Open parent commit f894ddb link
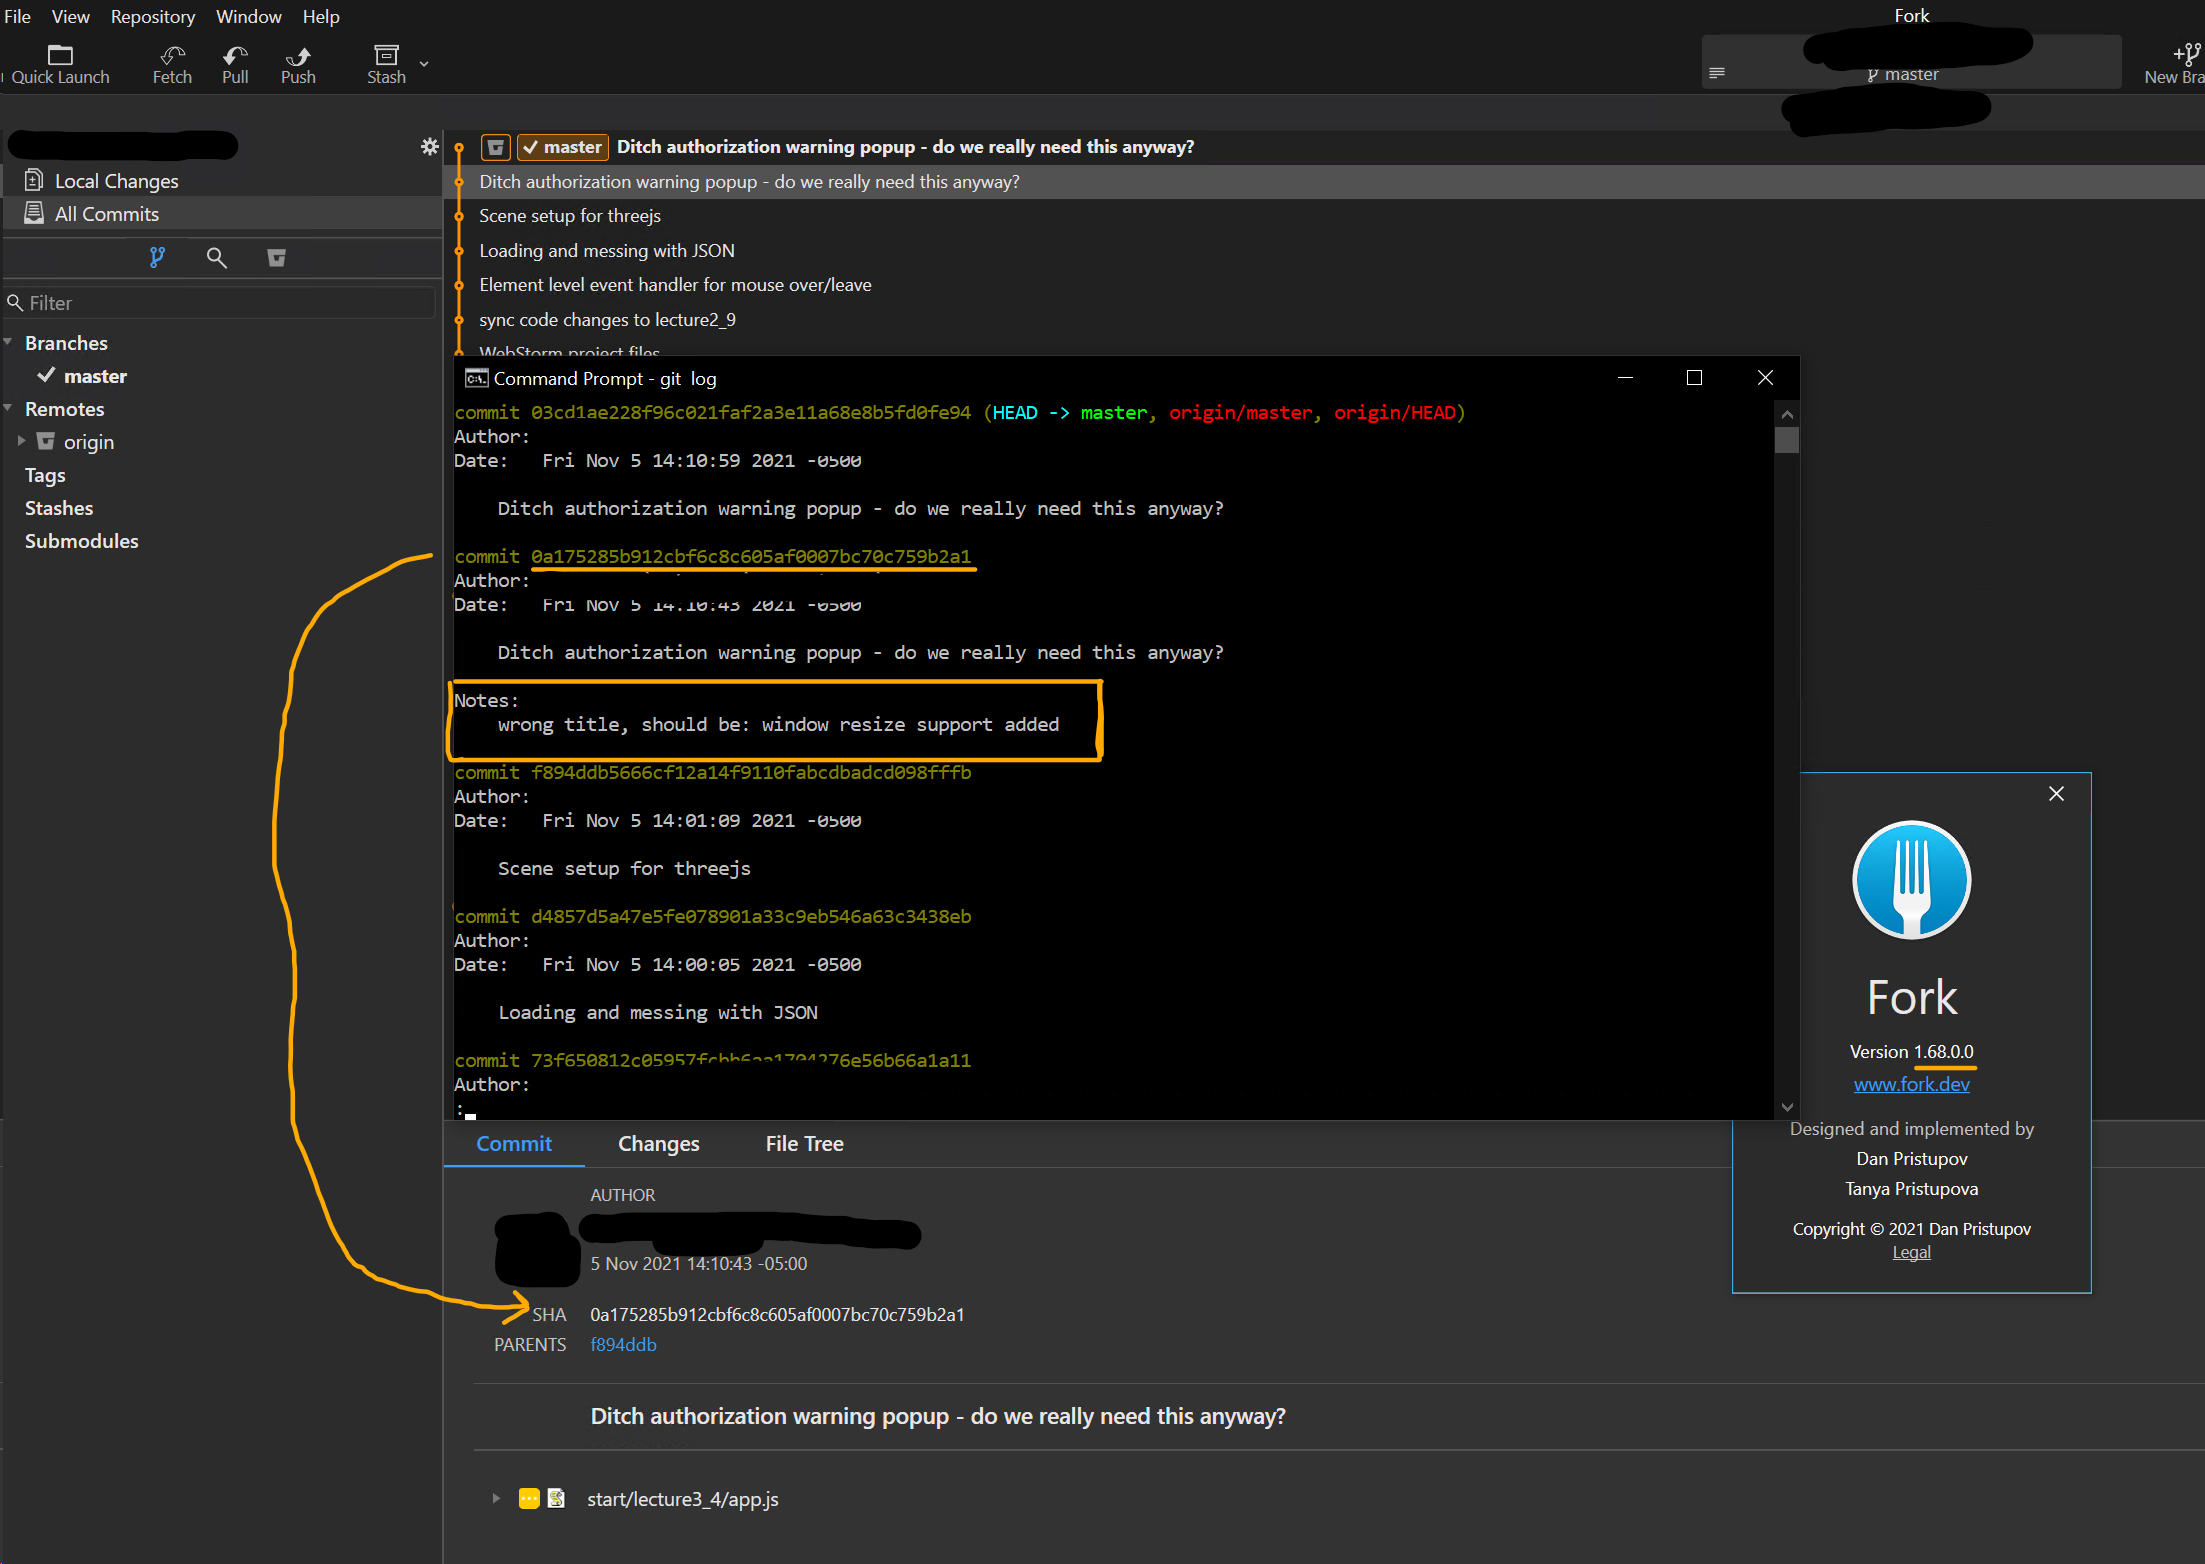2205x1564 pixels. tap(623, 1344)
